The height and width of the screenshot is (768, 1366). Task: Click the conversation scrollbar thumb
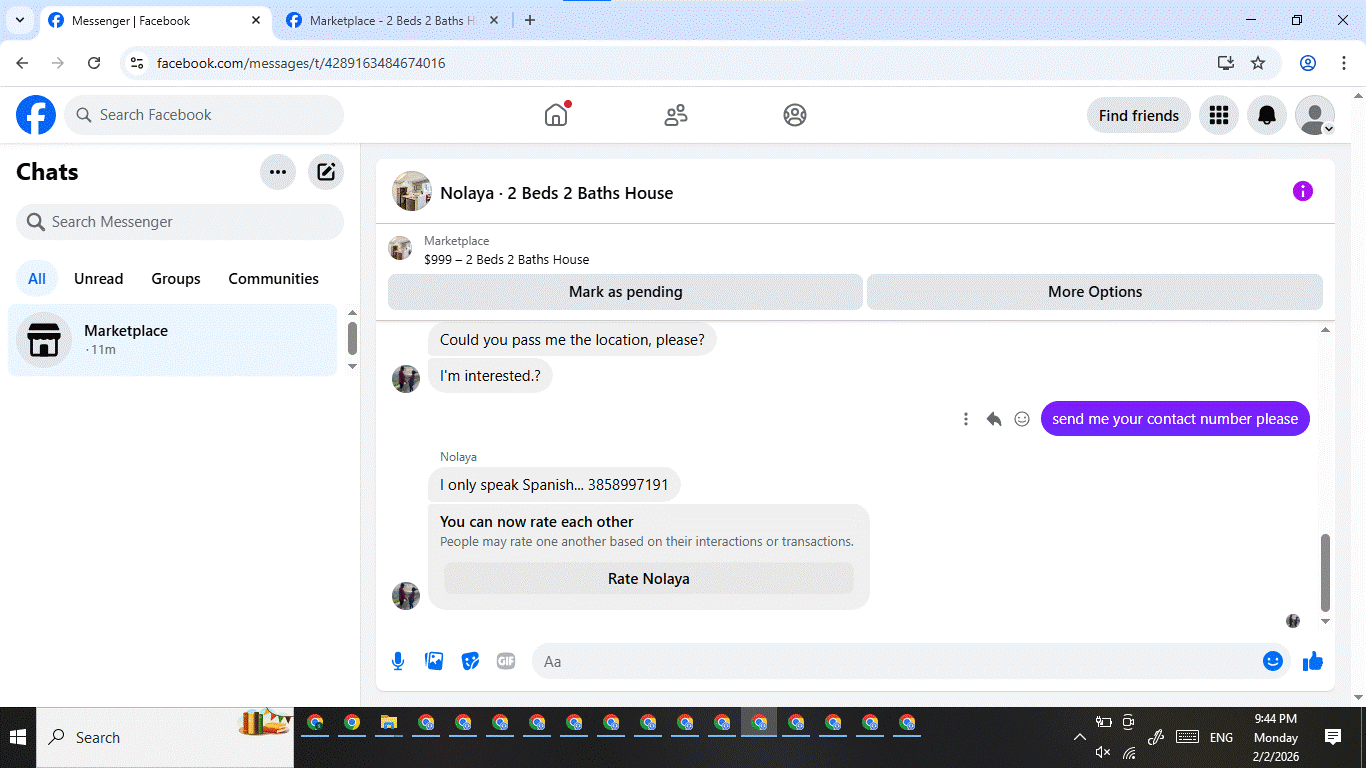tap(1326, 573)
